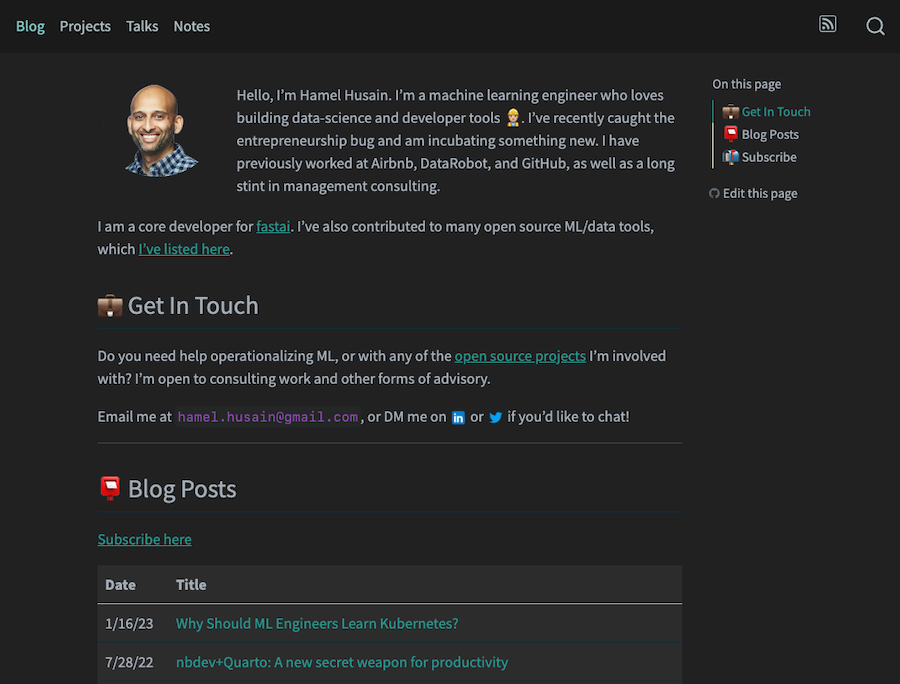
Task: Click the hamel.husain@gmail.com email address
Action: 267,417
